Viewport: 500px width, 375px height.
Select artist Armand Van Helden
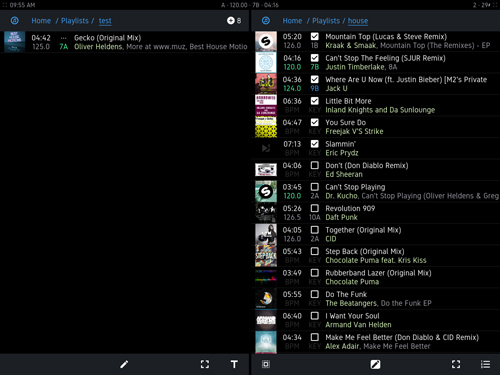(358, 325)
